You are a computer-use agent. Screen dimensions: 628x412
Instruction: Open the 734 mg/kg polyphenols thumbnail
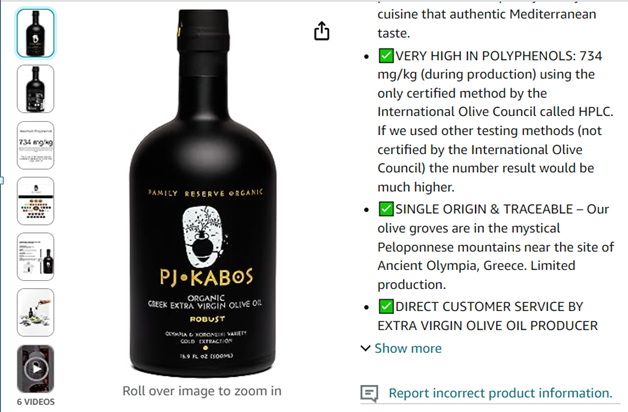pyautogui.click(x=35, y=145)
